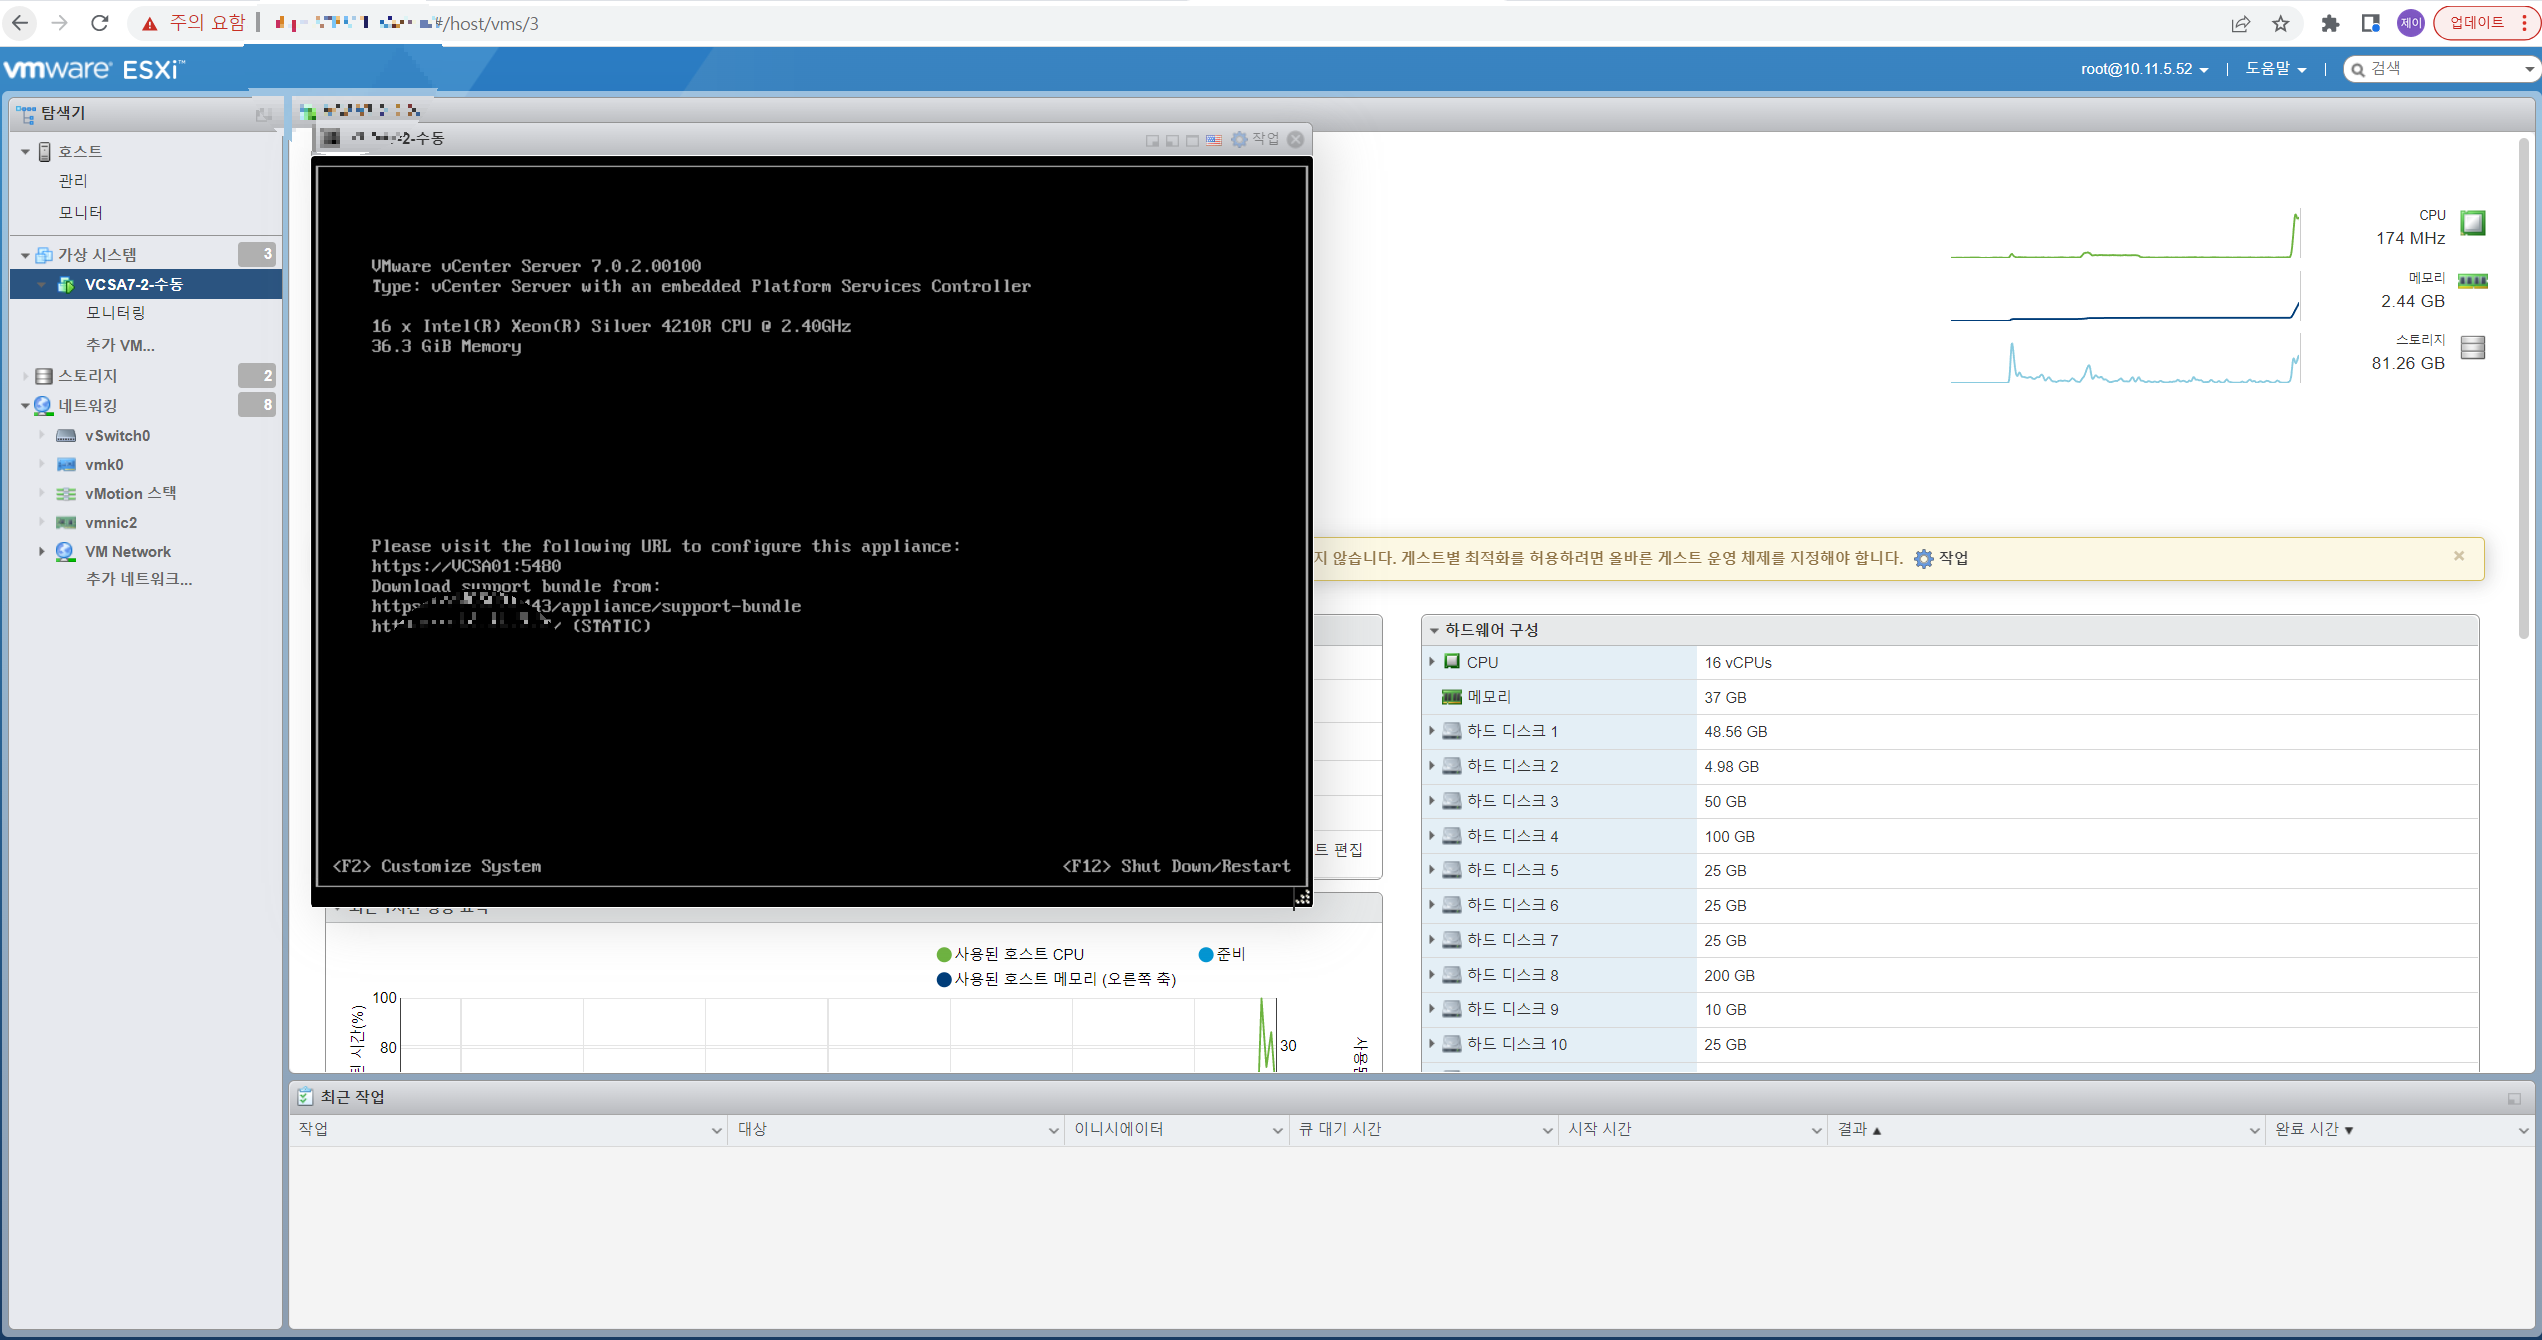Viewport: 2542px width, 1340px height.
Task: Open 모니터 under 호스트
Action: [x=81, y=212]
